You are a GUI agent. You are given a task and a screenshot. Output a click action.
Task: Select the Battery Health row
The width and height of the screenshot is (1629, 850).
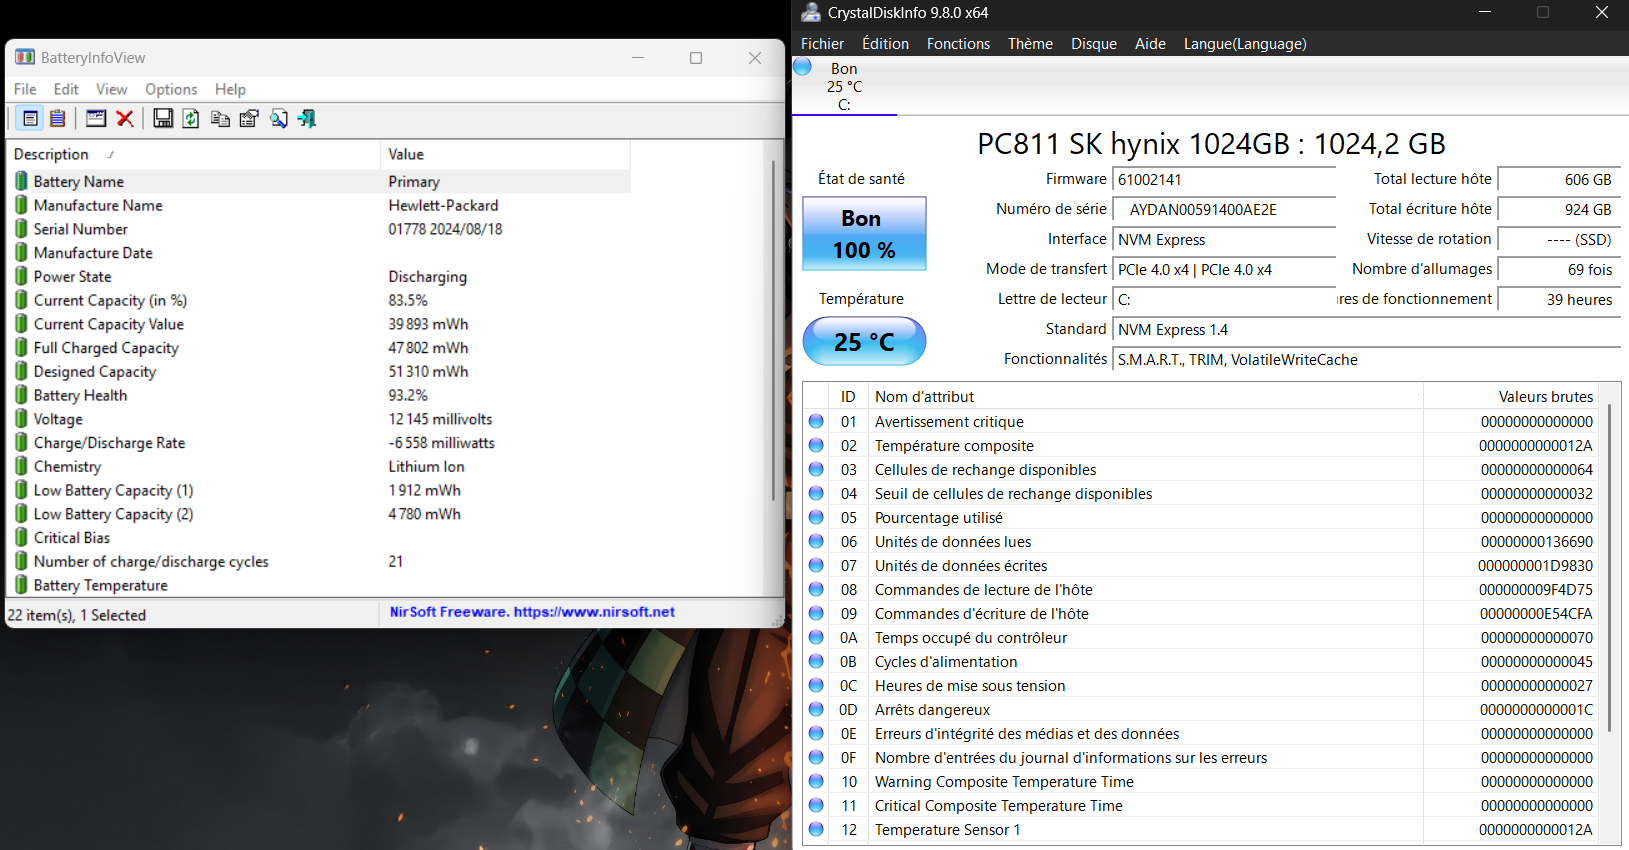click(80, 396)
